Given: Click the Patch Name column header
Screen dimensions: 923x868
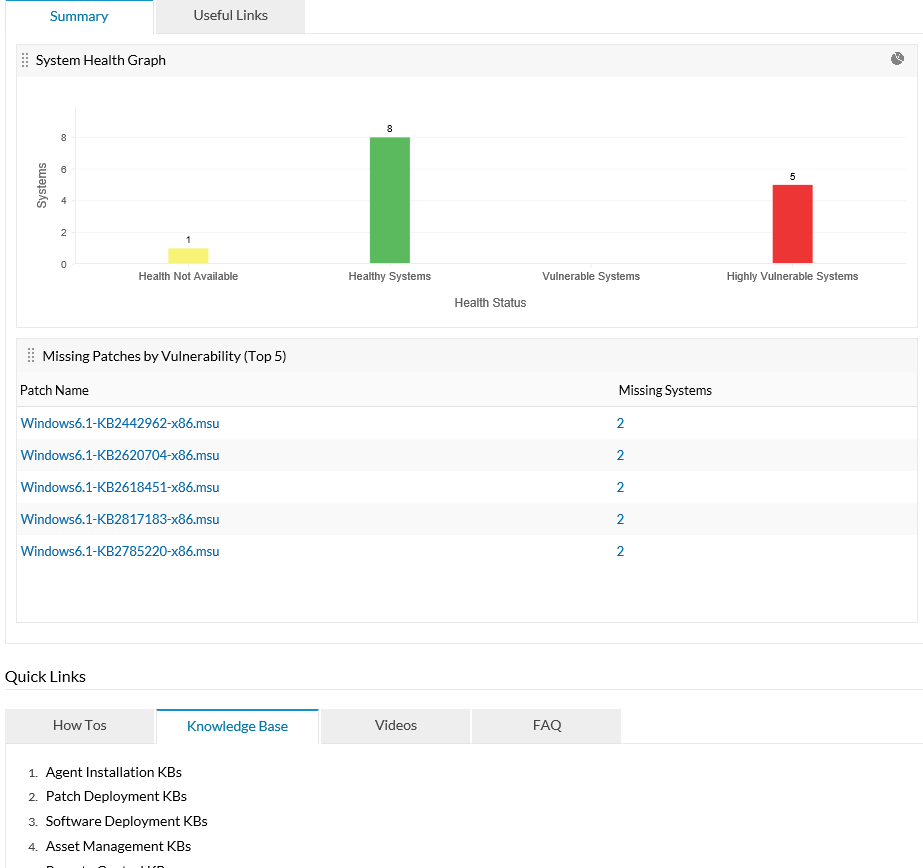Looking at the screenshot, I should click(54, 390).
